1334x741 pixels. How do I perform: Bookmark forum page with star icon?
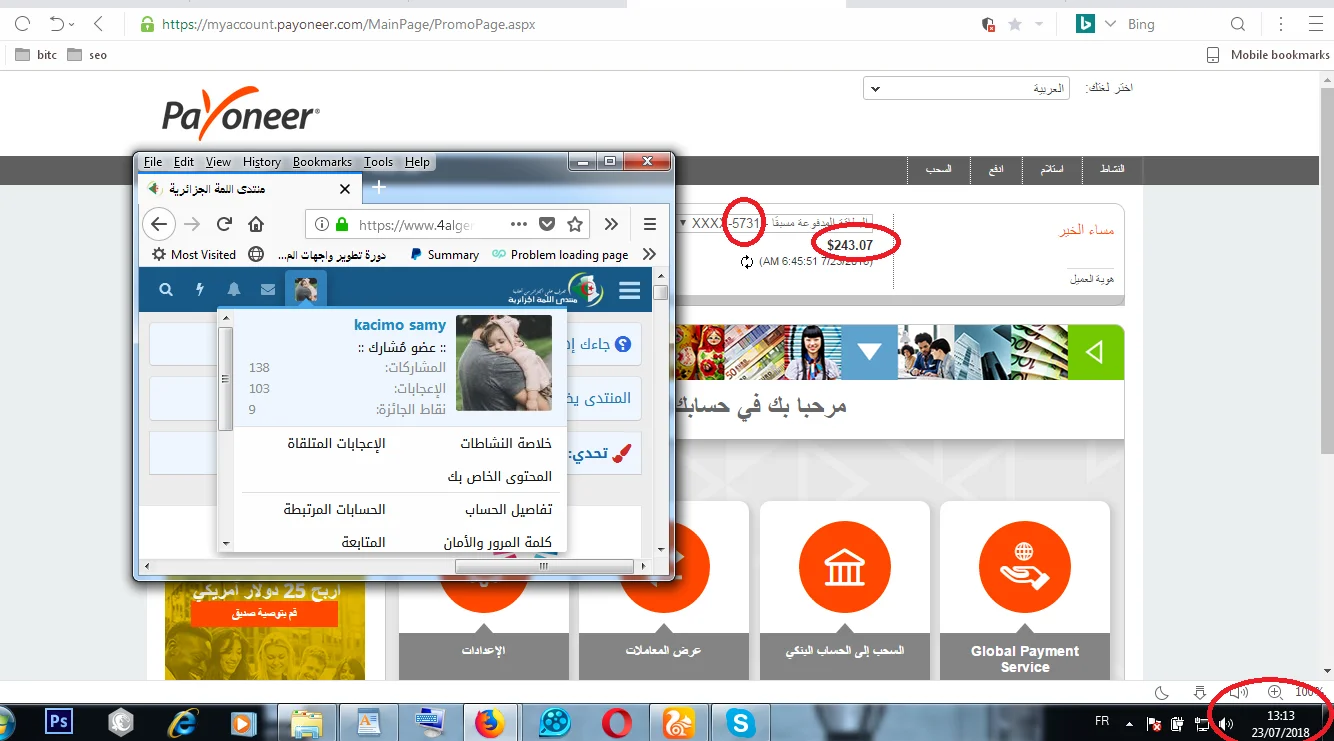[575, 224]
